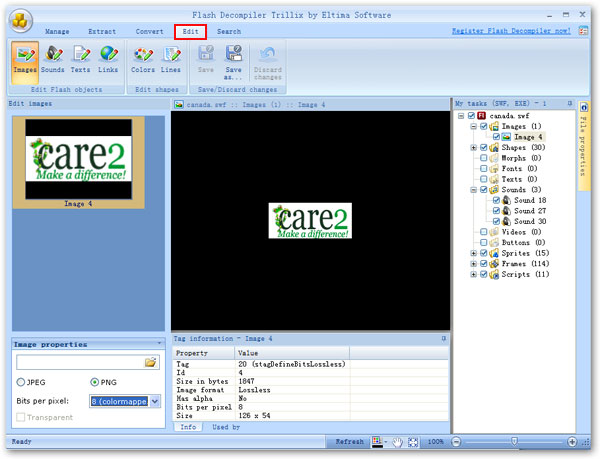This screenshot has width=600, height=459.
Task: Collapse the Image properties panel
Action: pos(159,343)
